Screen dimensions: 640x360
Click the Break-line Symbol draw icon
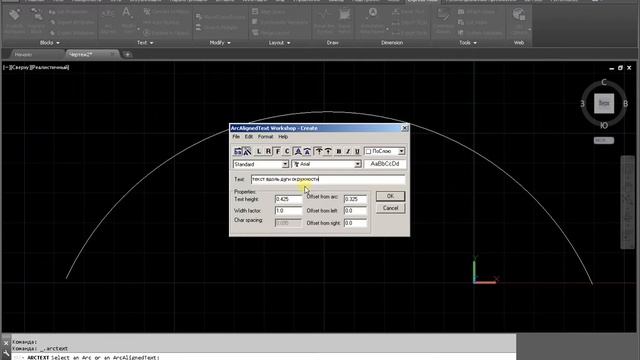[324, 20]
